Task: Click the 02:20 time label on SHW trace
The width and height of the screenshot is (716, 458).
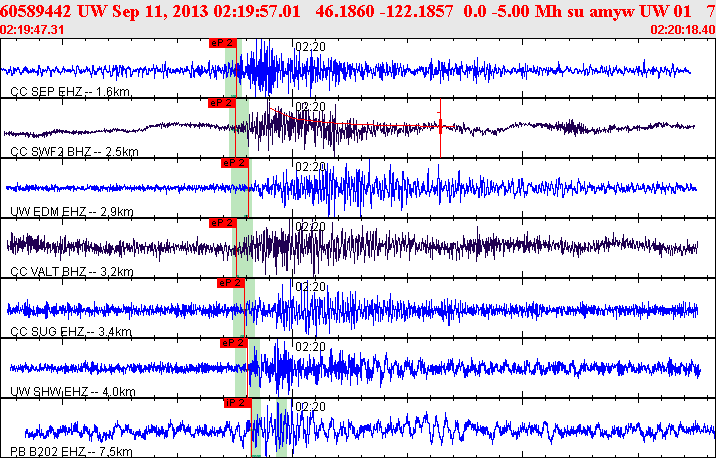Action: tap(311, 347)
